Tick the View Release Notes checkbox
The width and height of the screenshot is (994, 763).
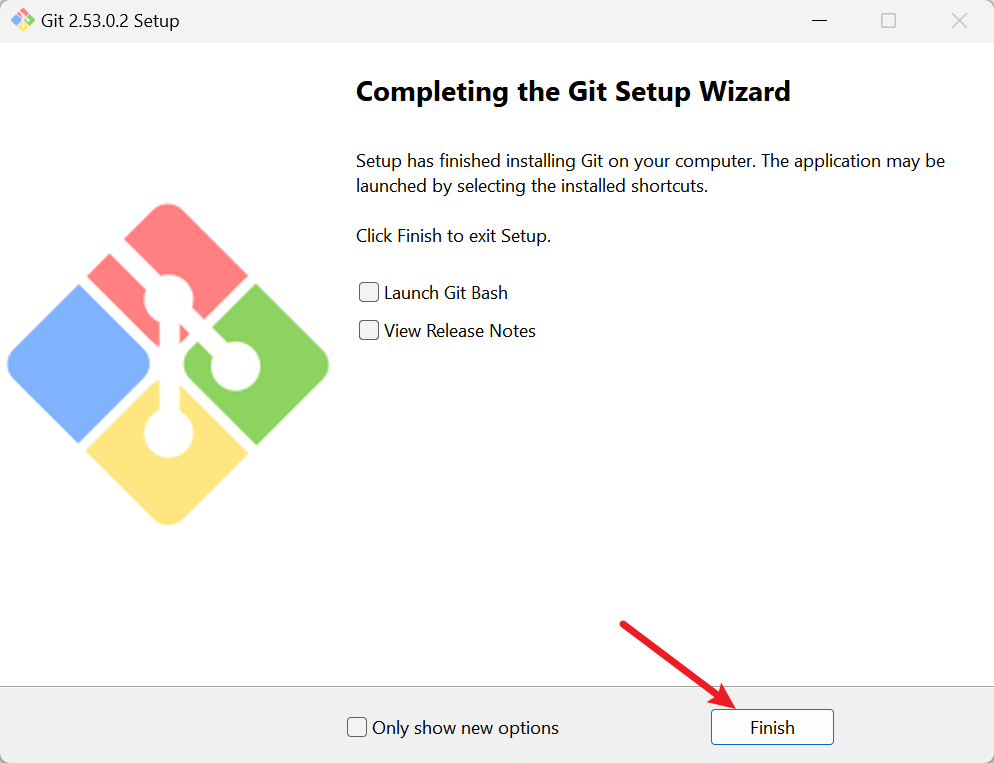click(369, 331)
